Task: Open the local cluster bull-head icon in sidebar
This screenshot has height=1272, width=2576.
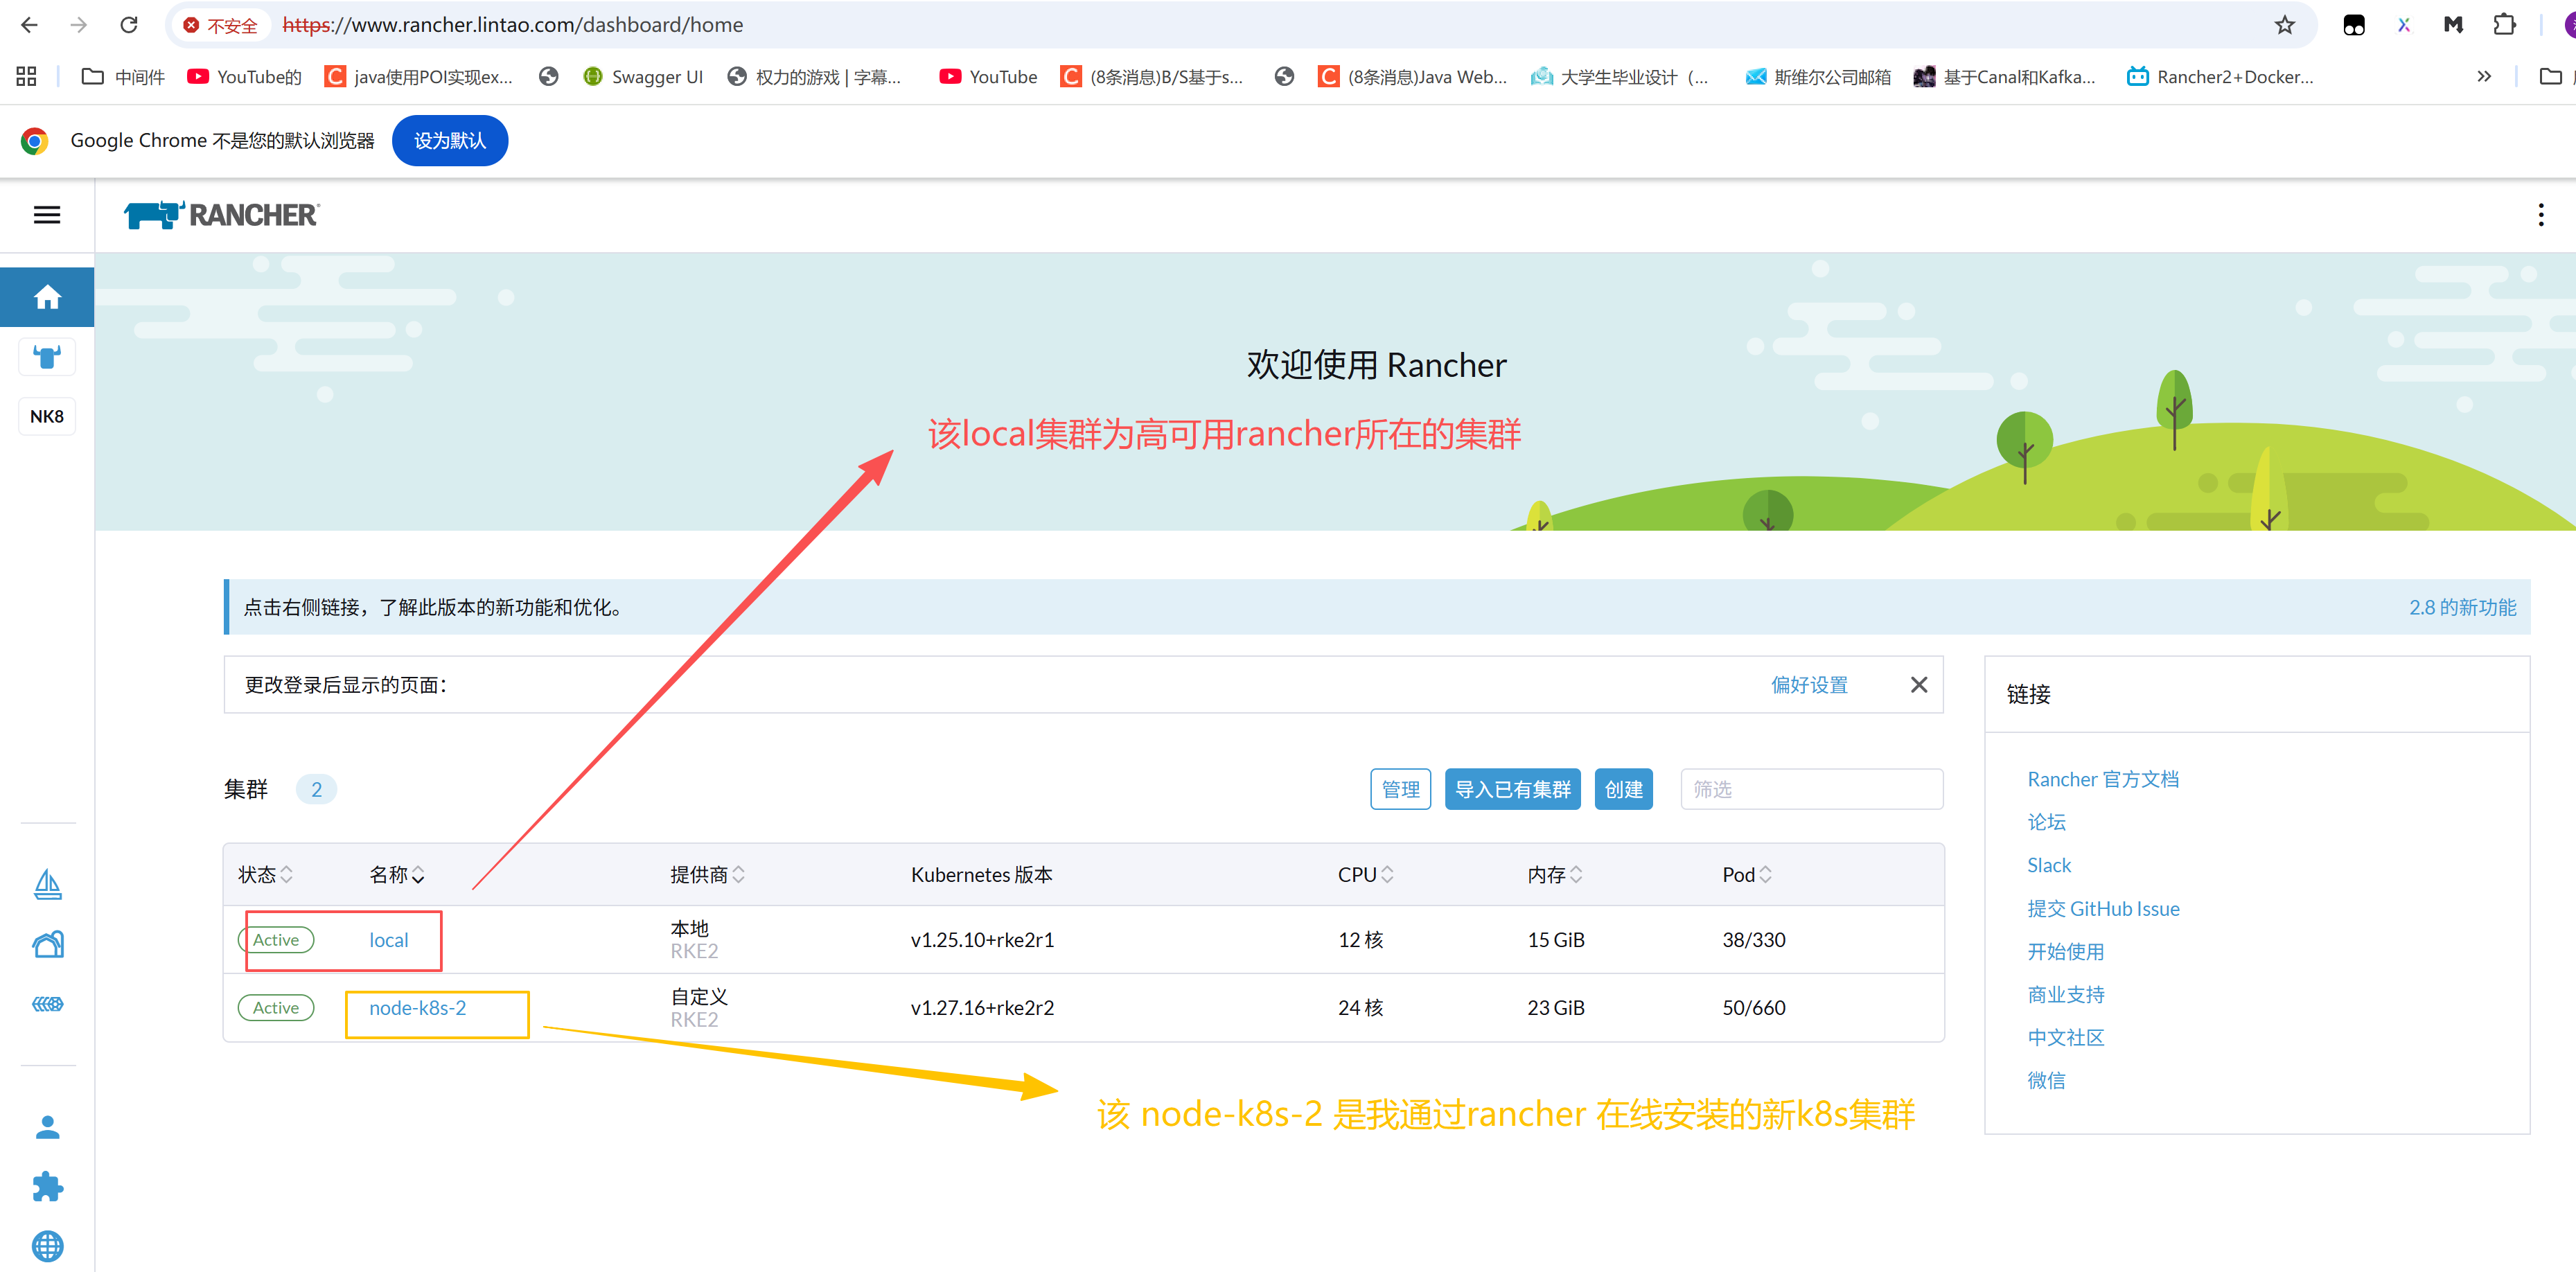Action: (x=47, y=357)
